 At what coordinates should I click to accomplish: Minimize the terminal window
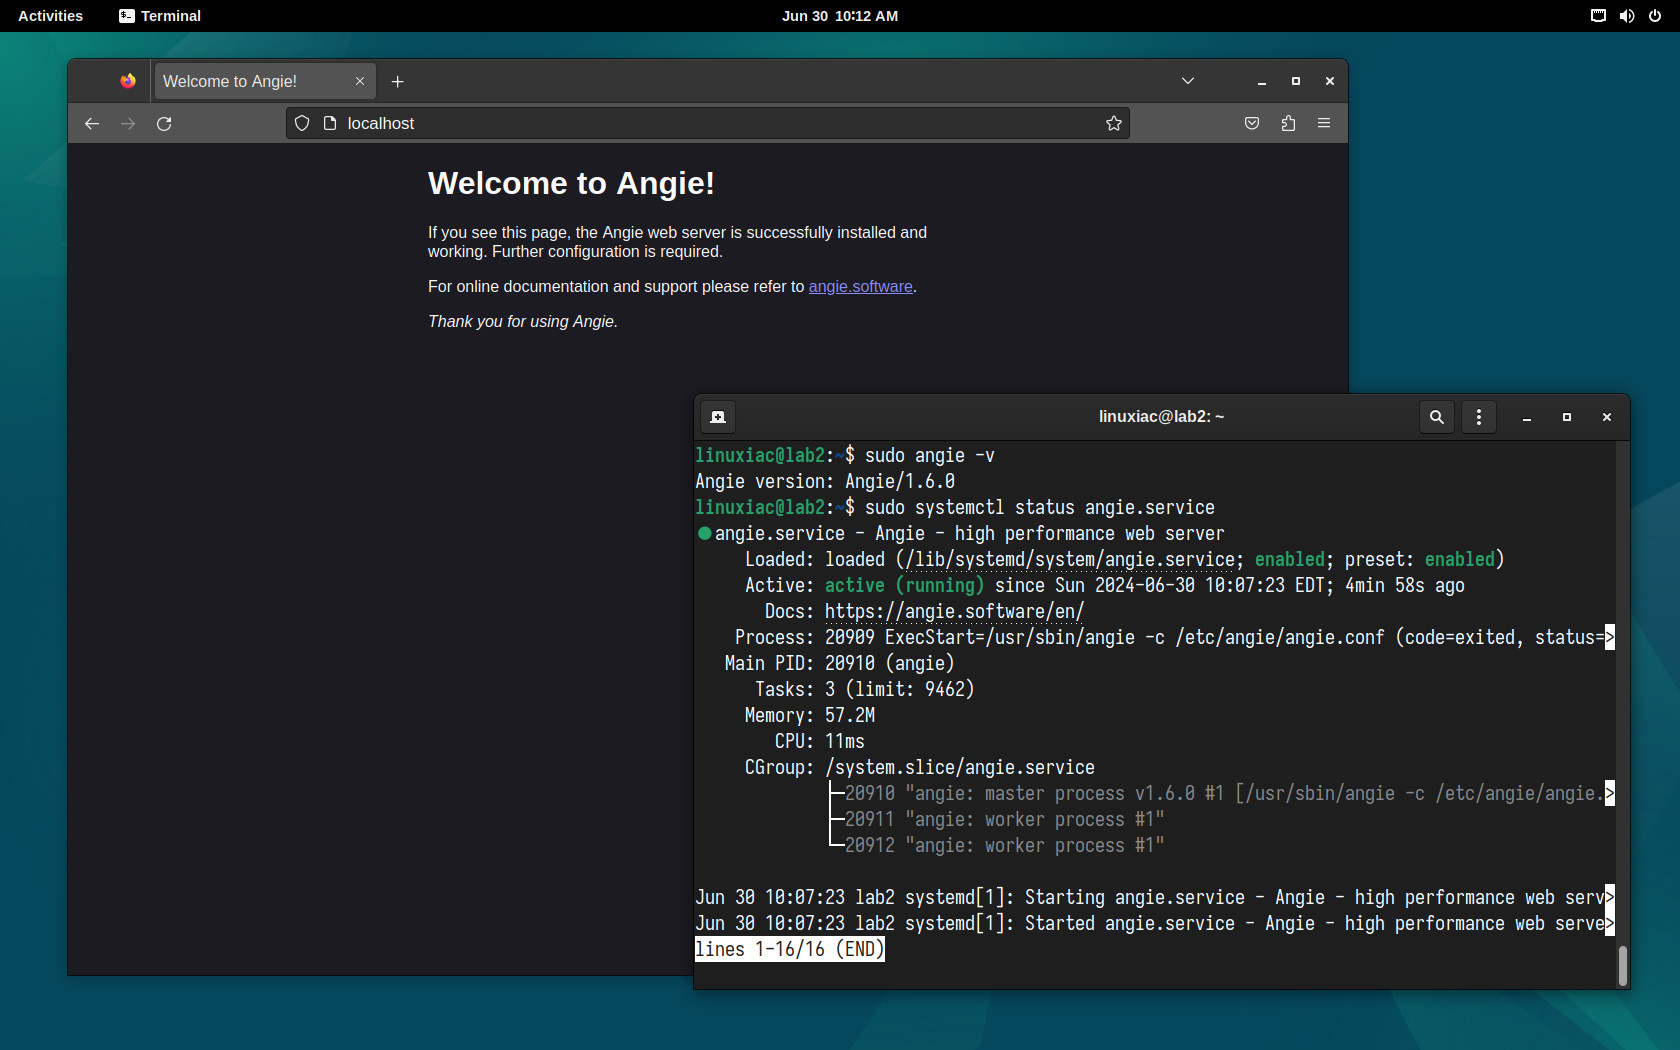(x=1527, y=417)
